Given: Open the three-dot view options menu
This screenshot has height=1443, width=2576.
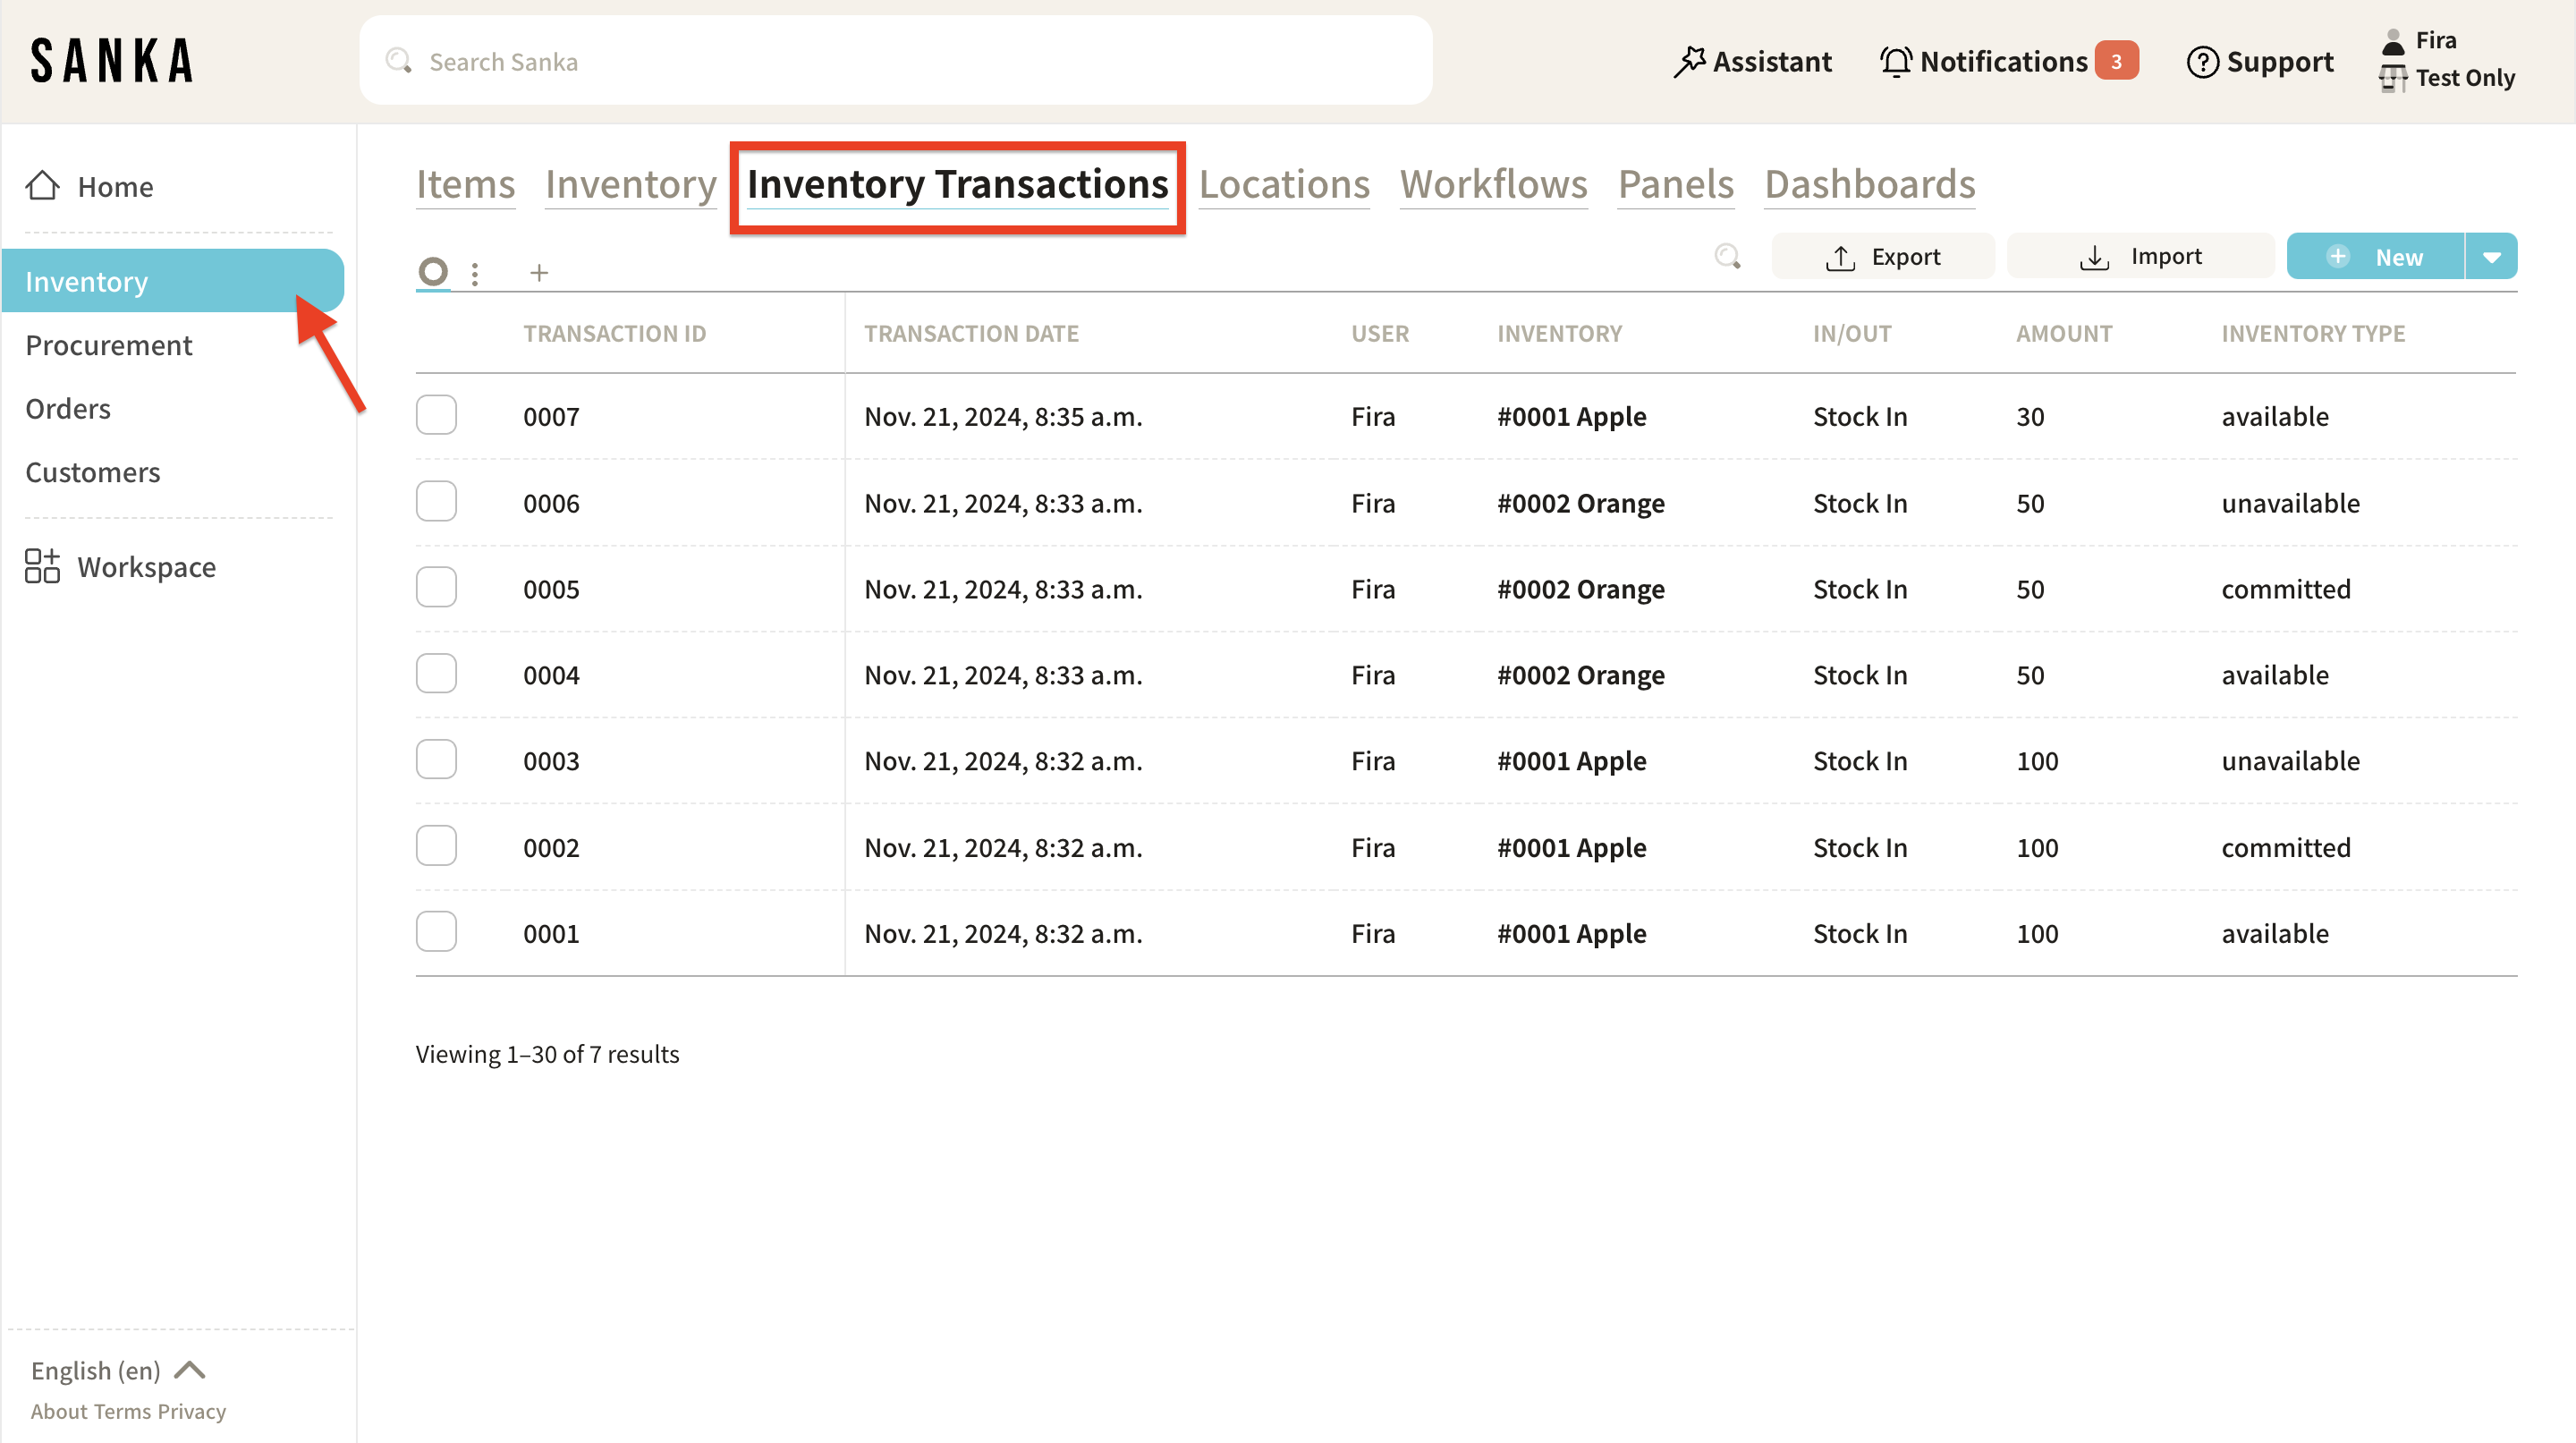Looking at the screenshot, I should 475,273.
